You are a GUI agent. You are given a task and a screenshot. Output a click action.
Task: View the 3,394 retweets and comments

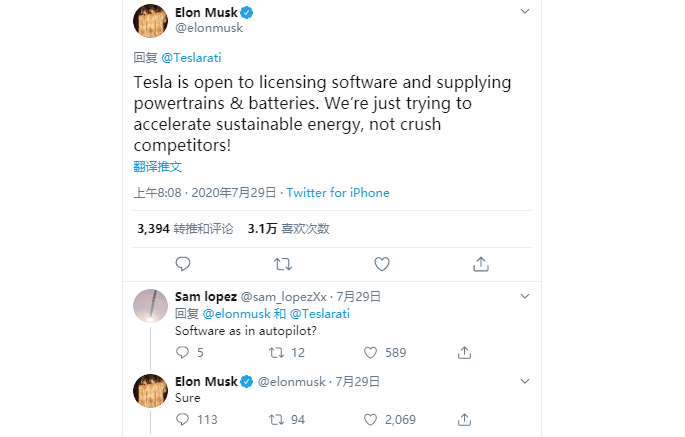[x=185, y=228]
